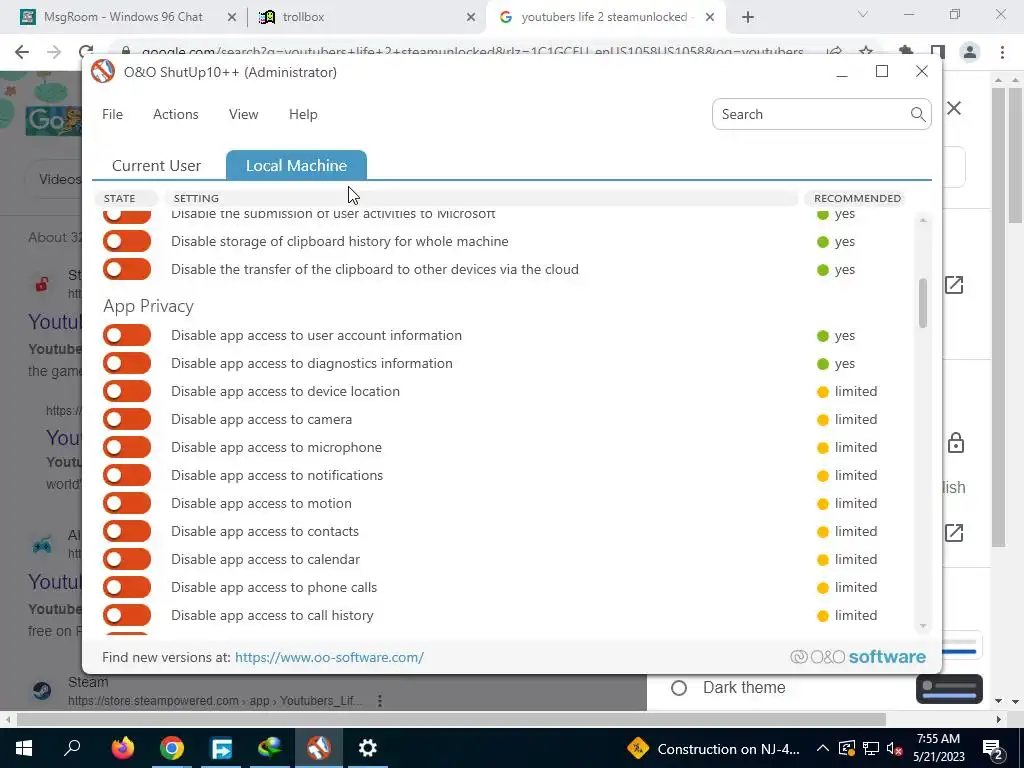
Task: Click the Construction on NJ-4 news widget
Action: [714, 748]
